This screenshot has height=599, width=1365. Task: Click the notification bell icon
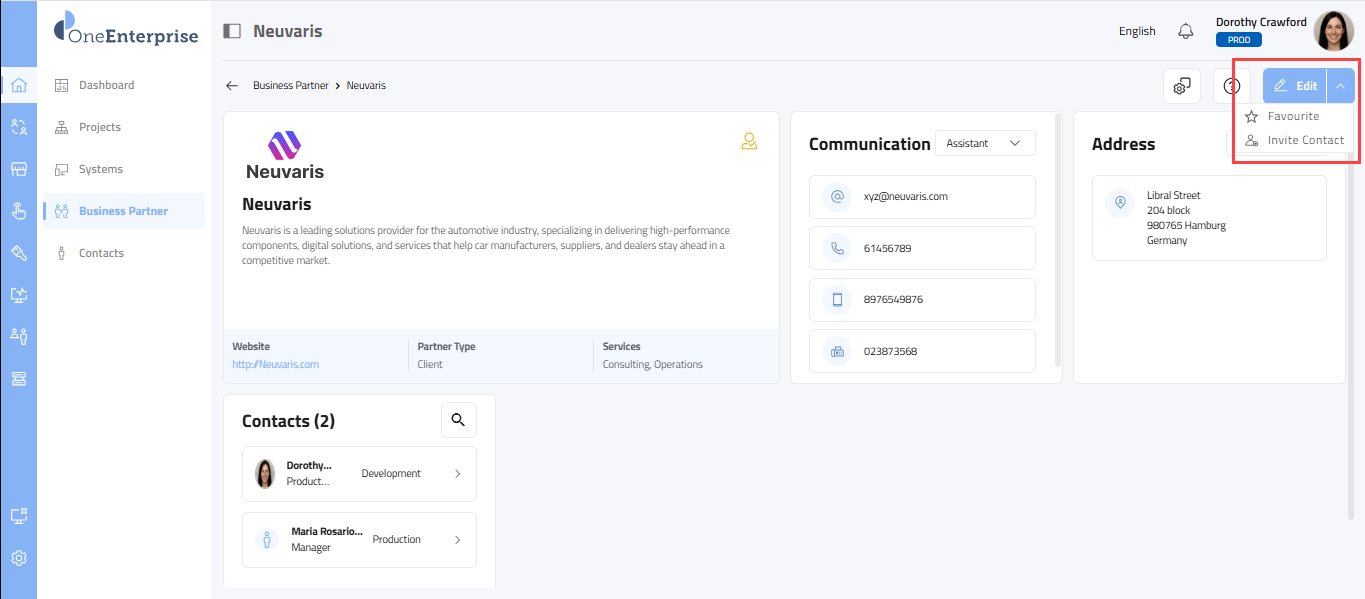[1185, 31]
